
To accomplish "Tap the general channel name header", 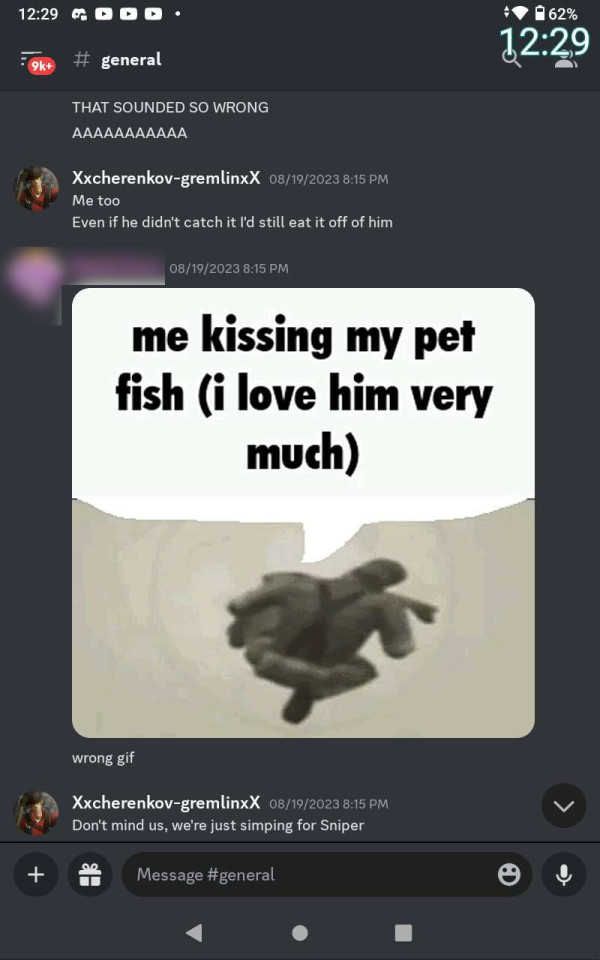I will tap(131, 59).
